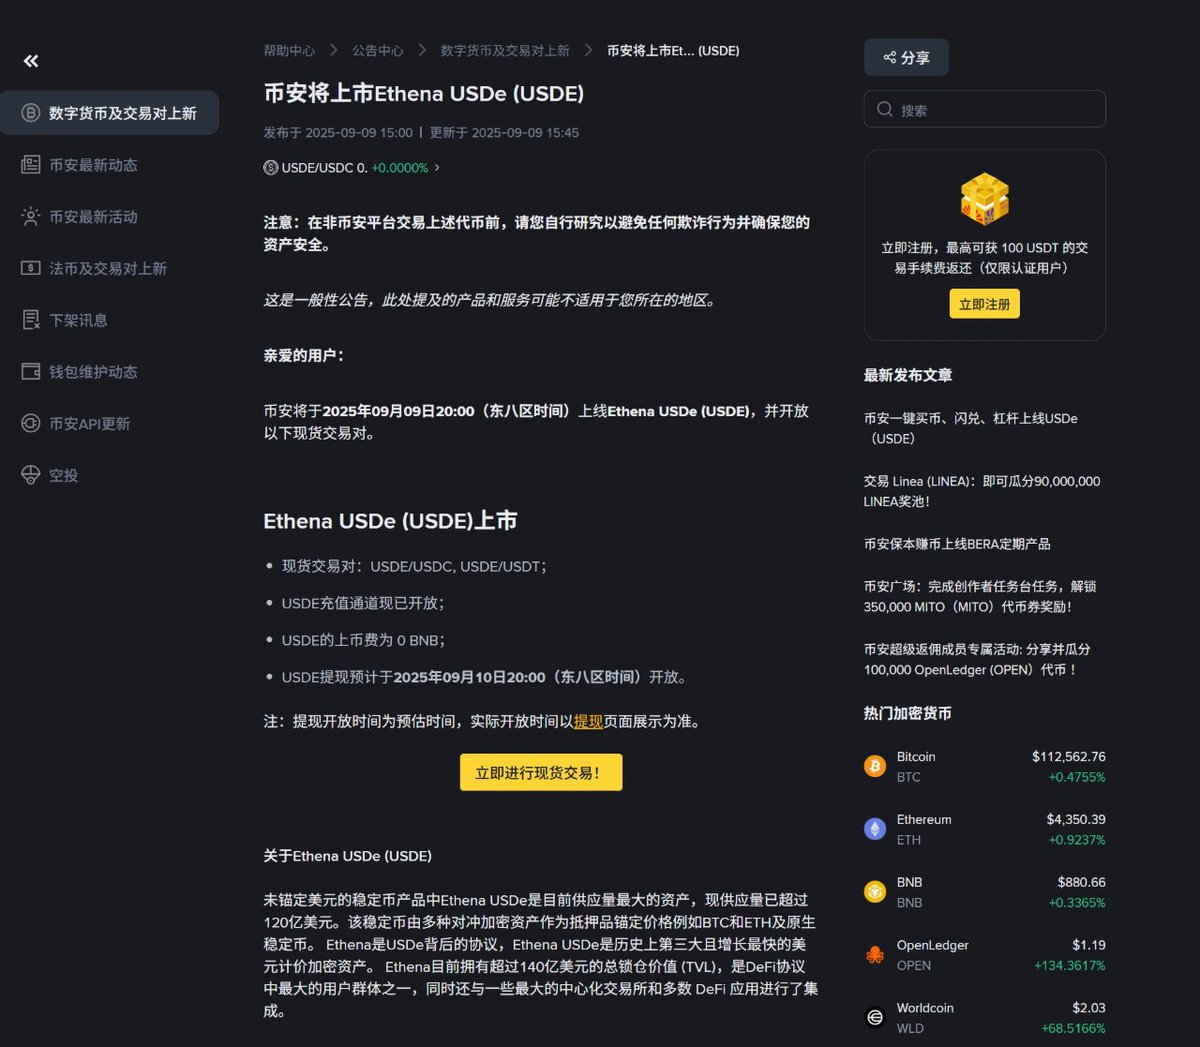Click the Ethereum price $4,350.39
Image resolution: width=1200 pixels, height=1047 pixels.
[x=1076, y=819]
